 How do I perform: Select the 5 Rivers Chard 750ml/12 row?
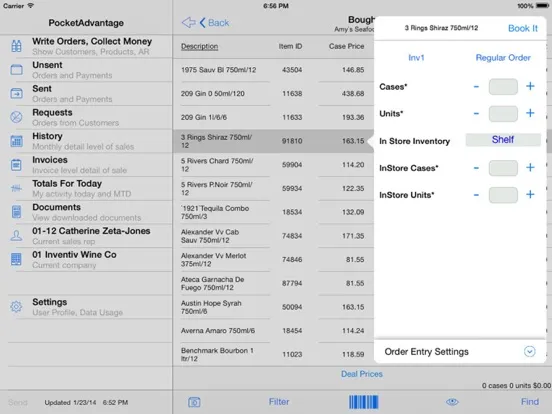click(273, 165)
